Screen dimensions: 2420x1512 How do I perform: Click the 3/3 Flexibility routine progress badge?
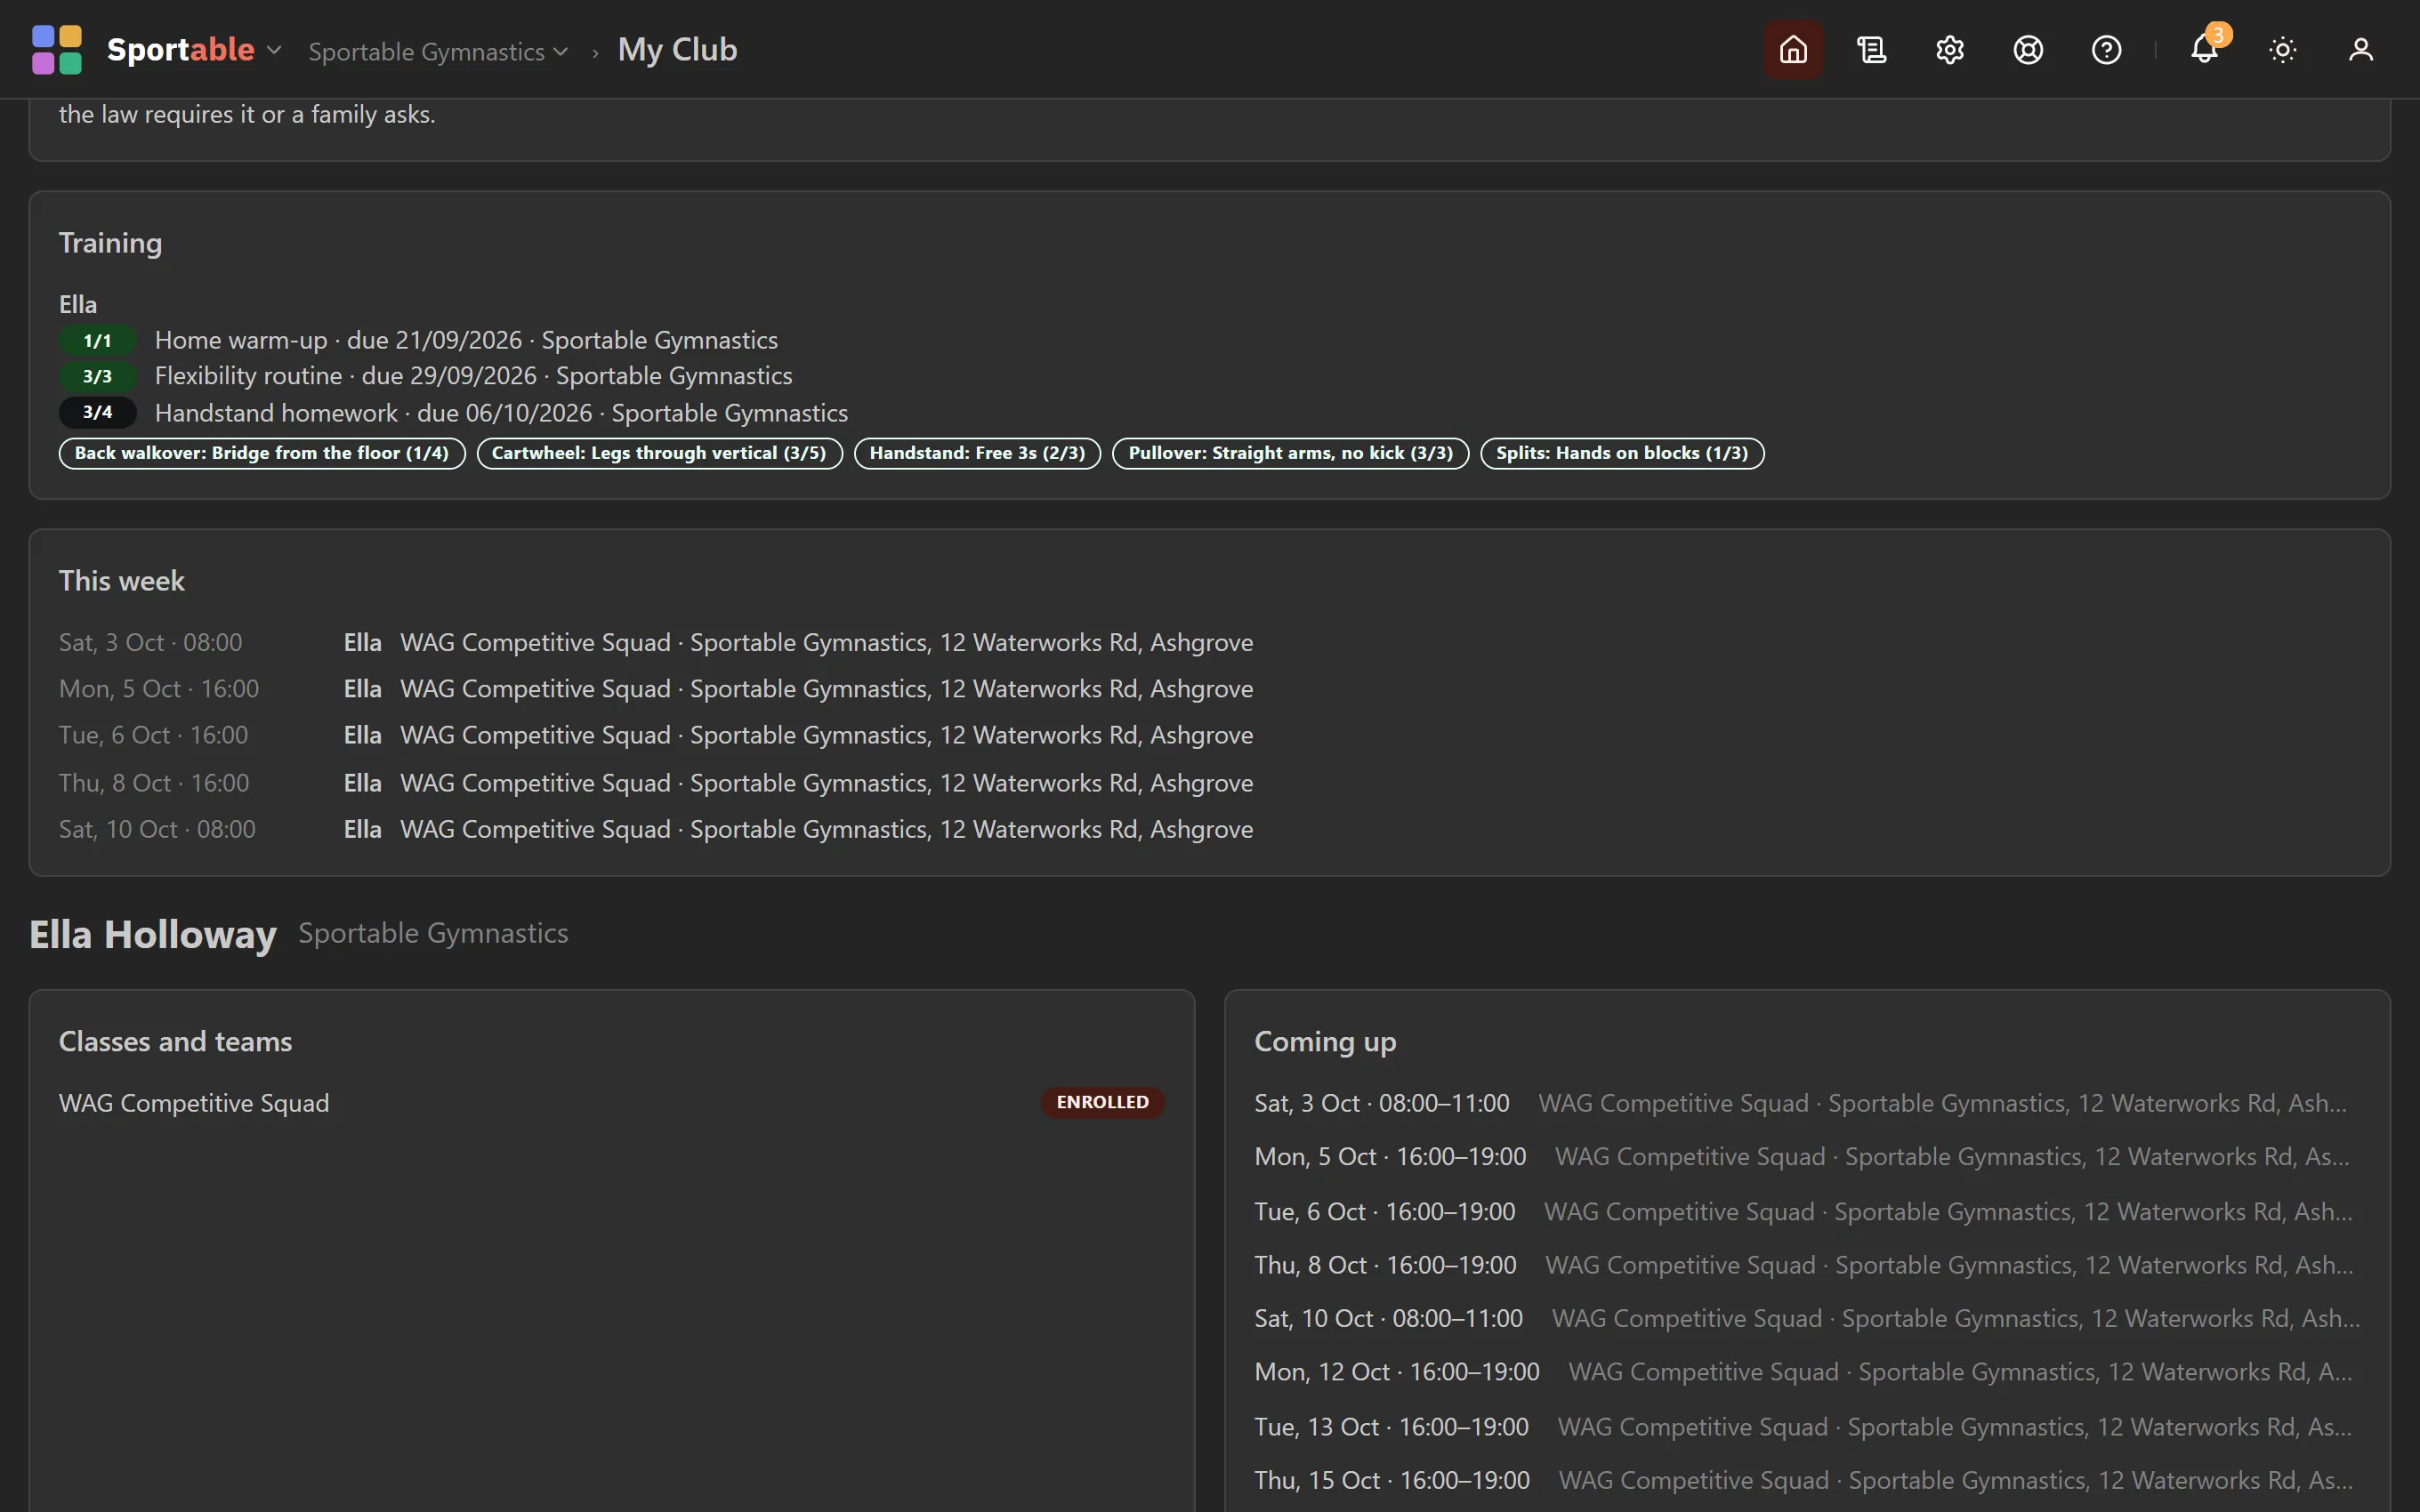97,376
